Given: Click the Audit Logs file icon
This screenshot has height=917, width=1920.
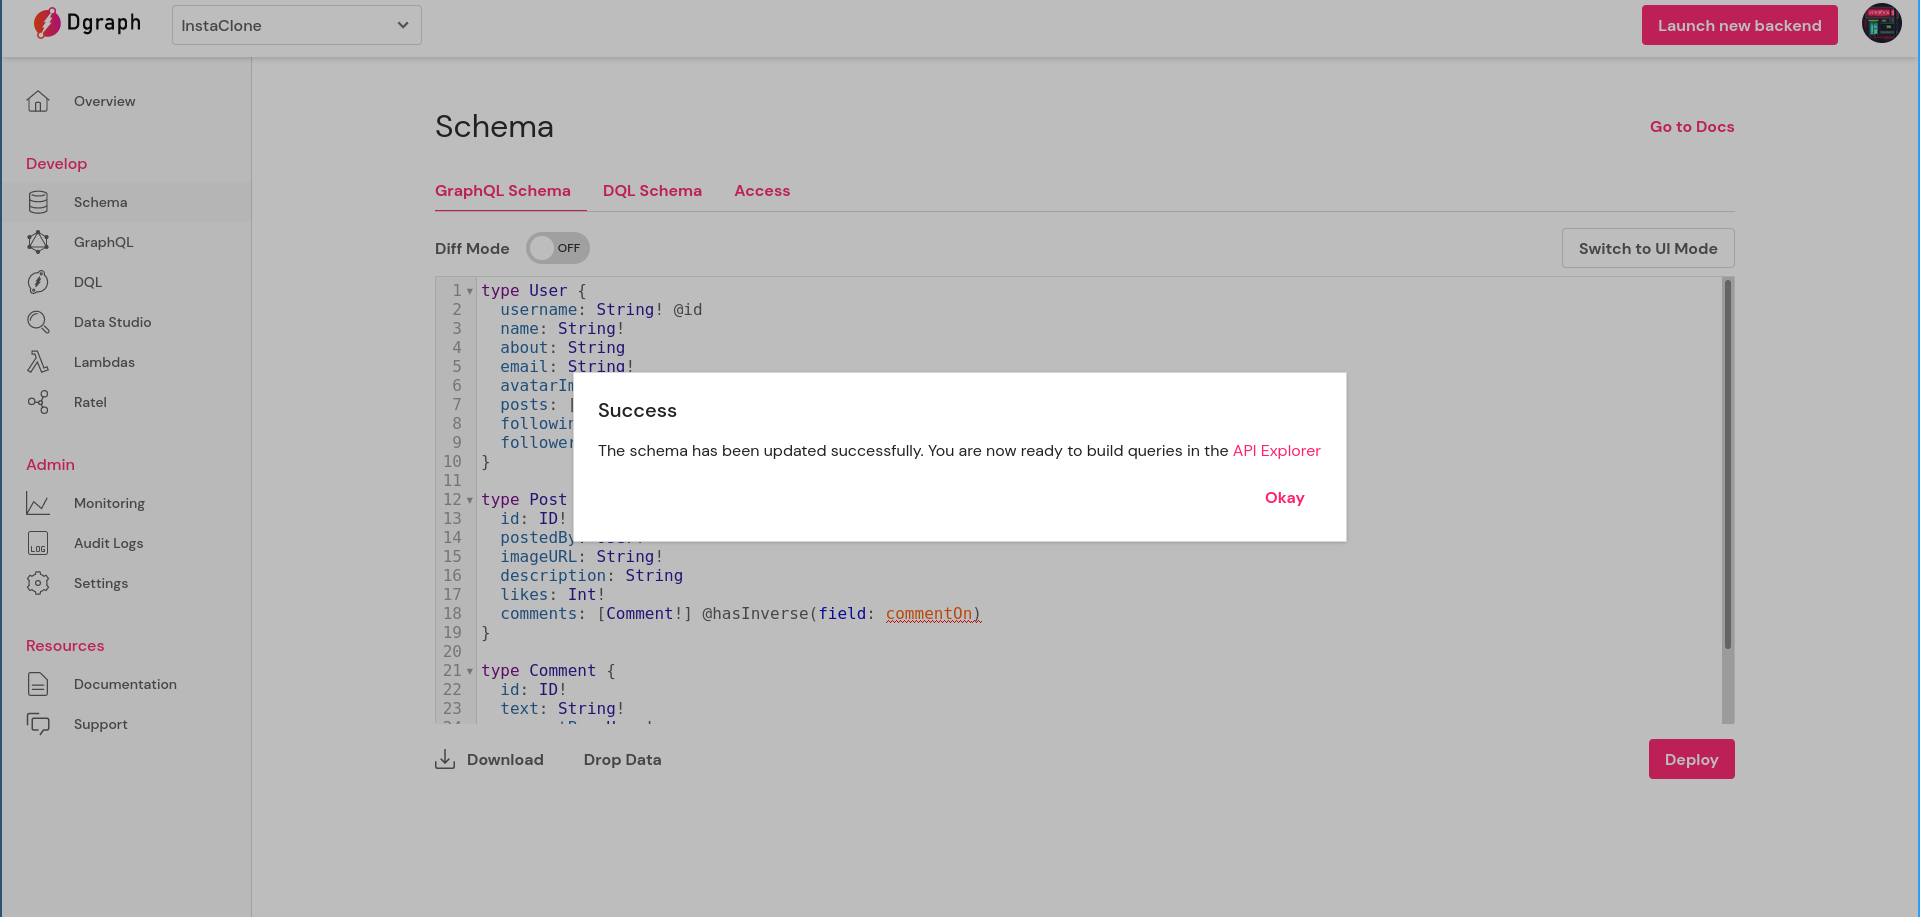Looking at the screenshot, I should pyautogui.click(x=38, y=543).
